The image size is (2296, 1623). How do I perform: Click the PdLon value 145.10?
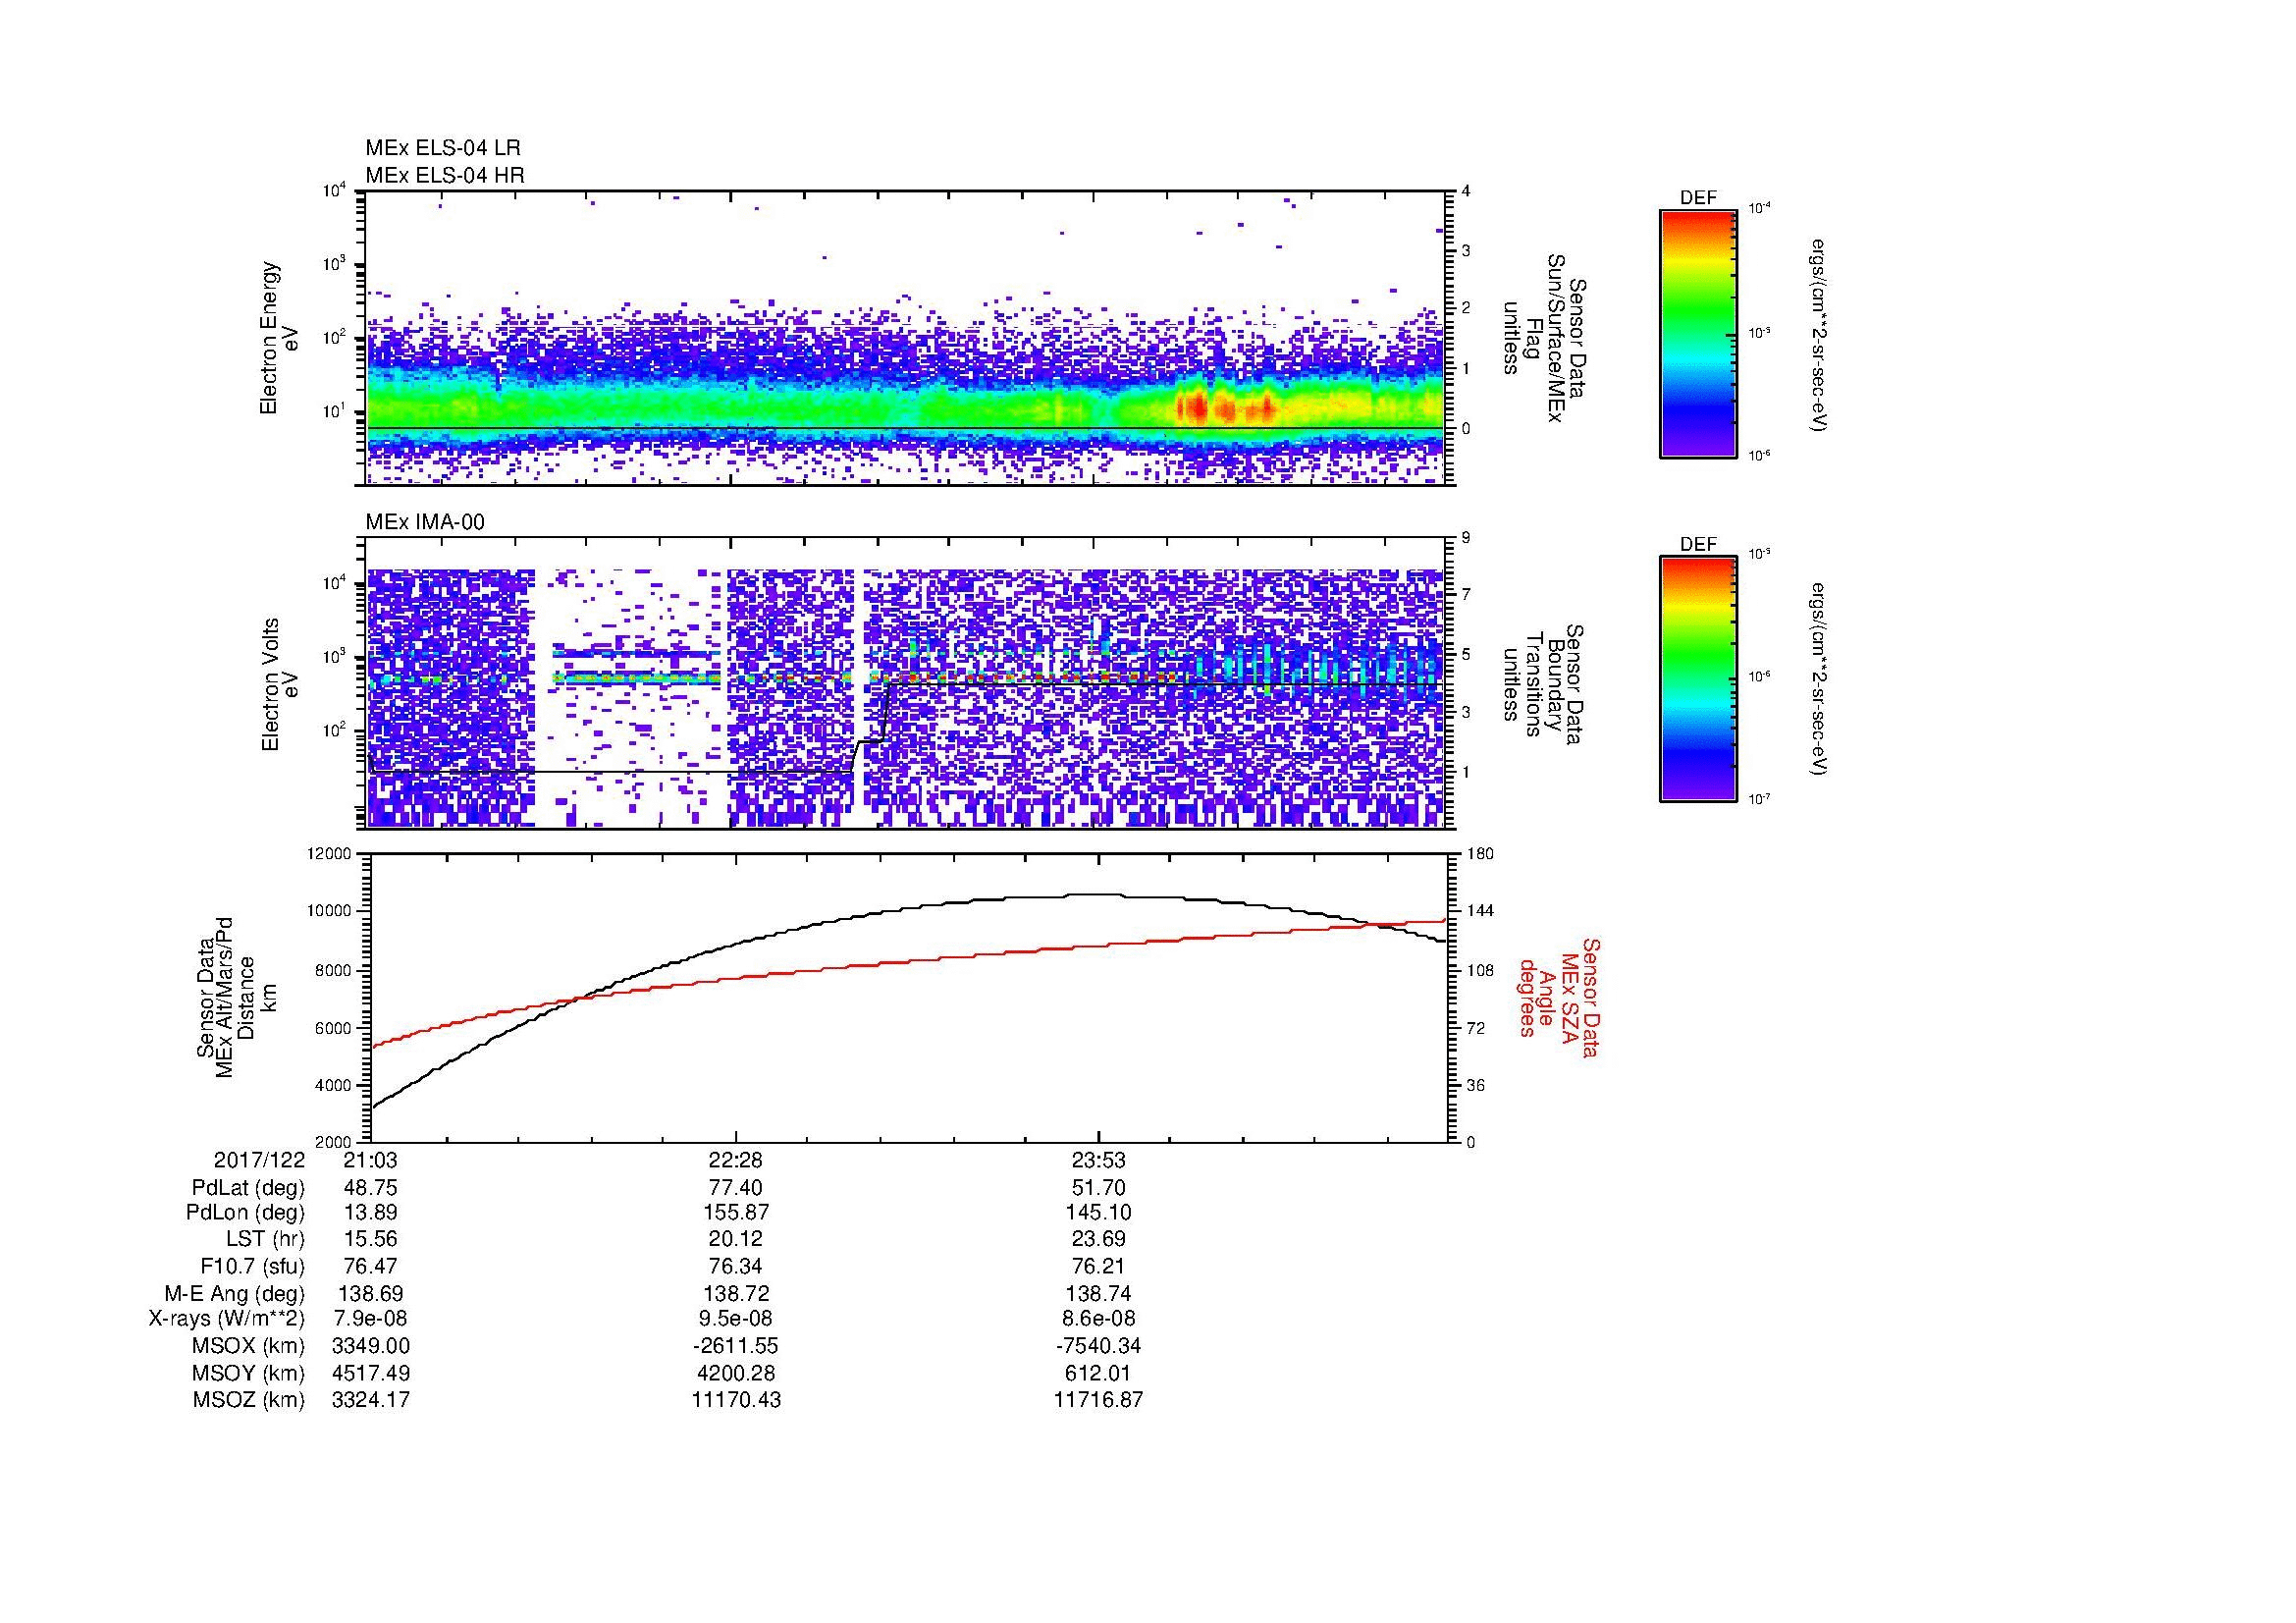coord(1098,1213)
